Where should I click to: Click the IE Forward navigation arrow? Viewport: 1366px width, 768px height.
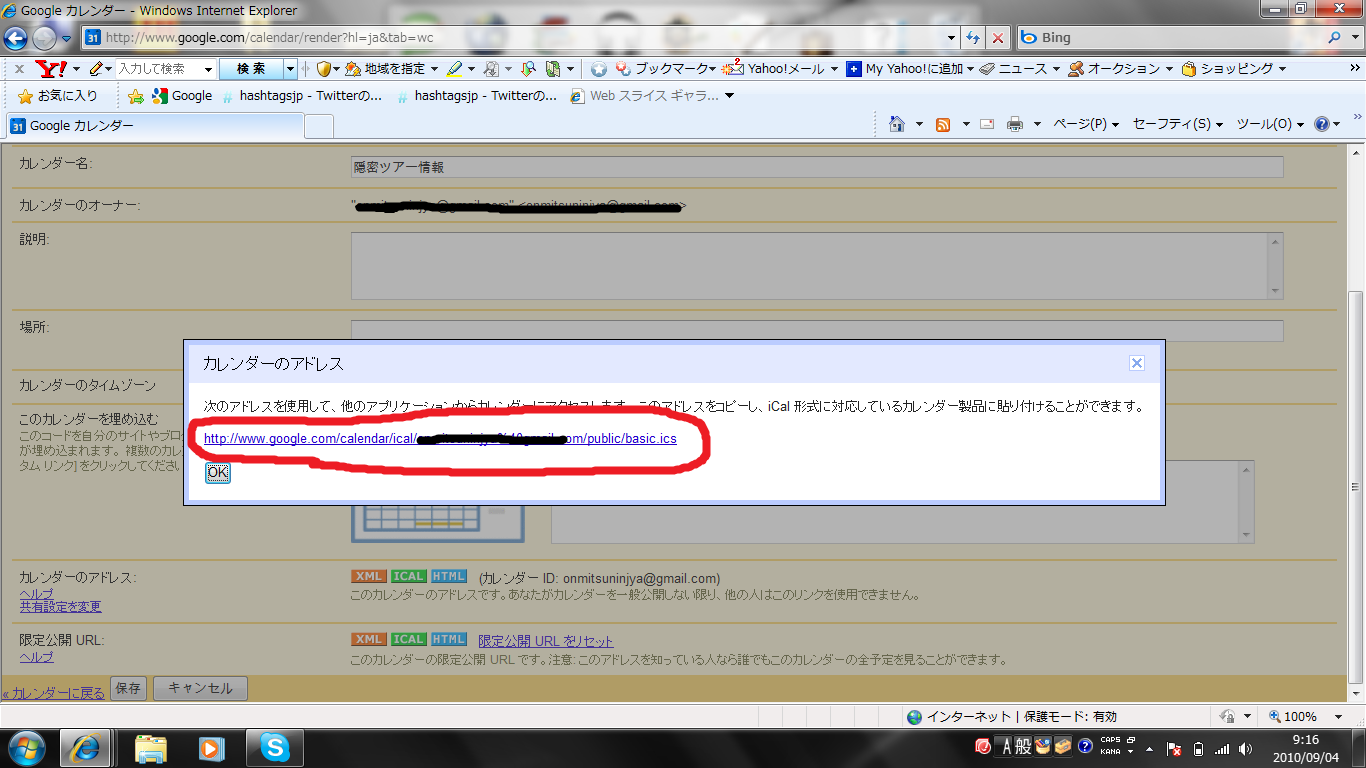pos(45,38)
